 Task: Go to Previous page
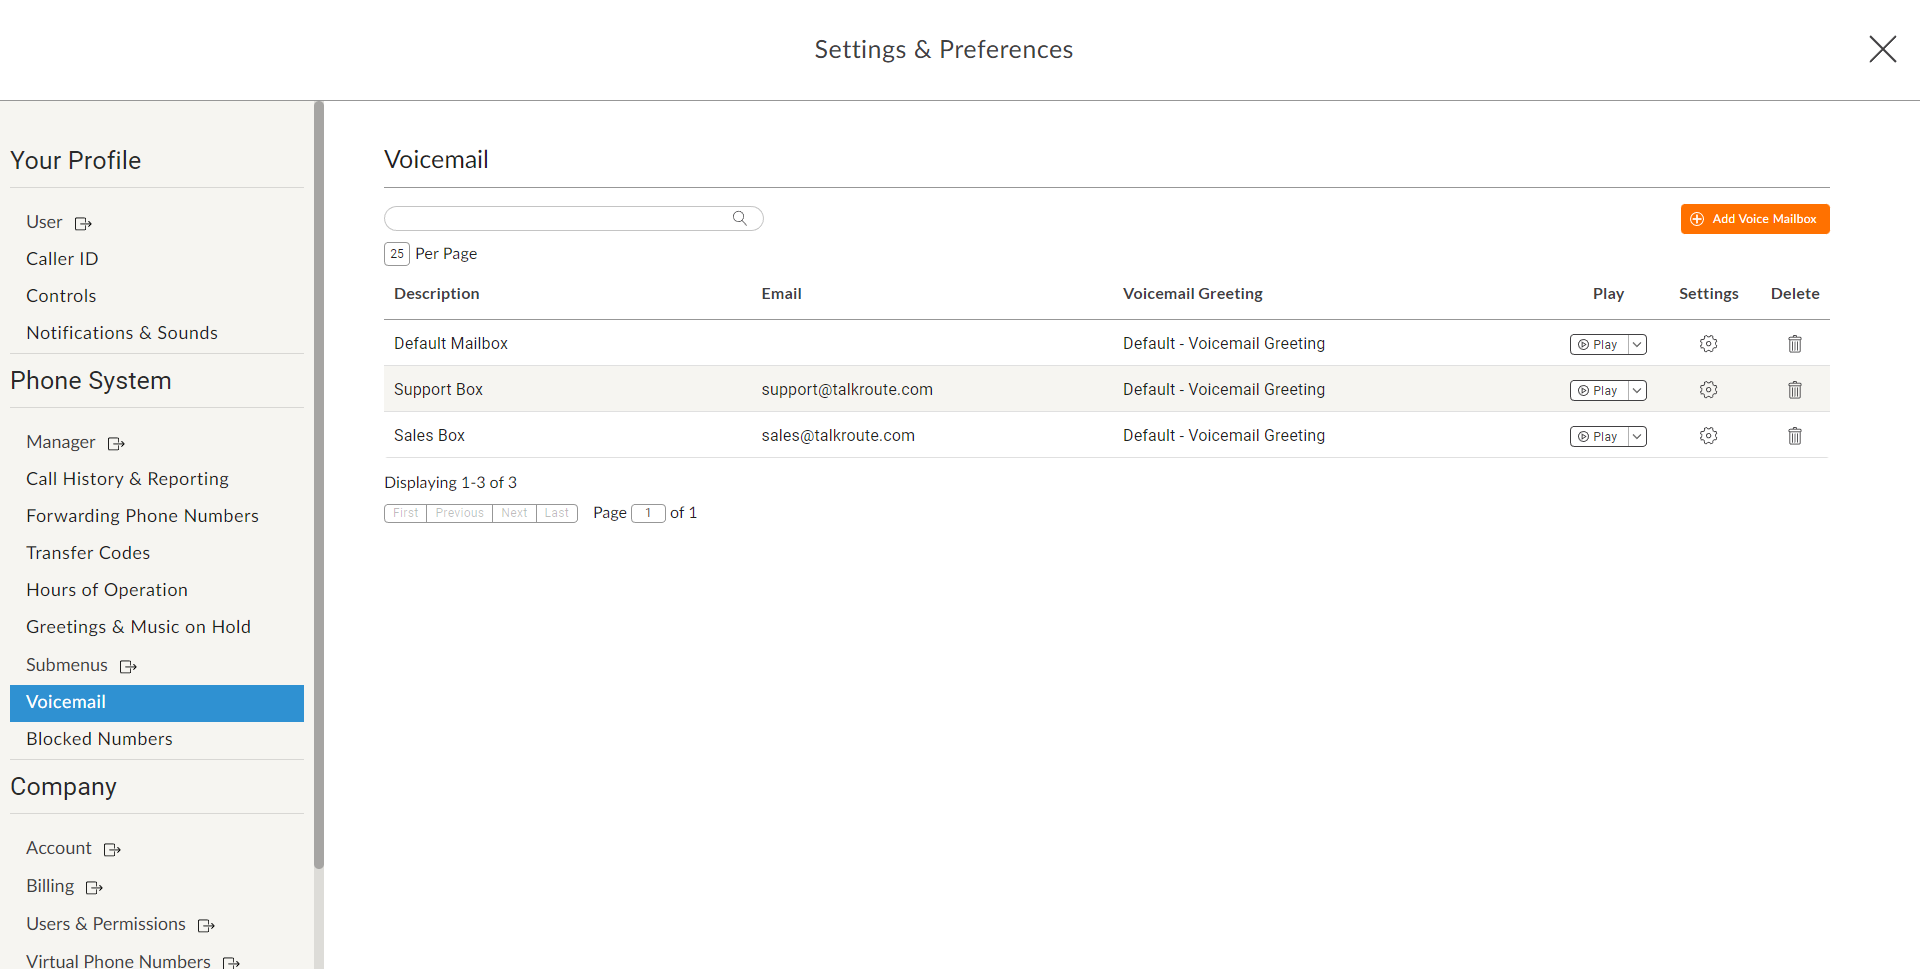click(460, 513)
